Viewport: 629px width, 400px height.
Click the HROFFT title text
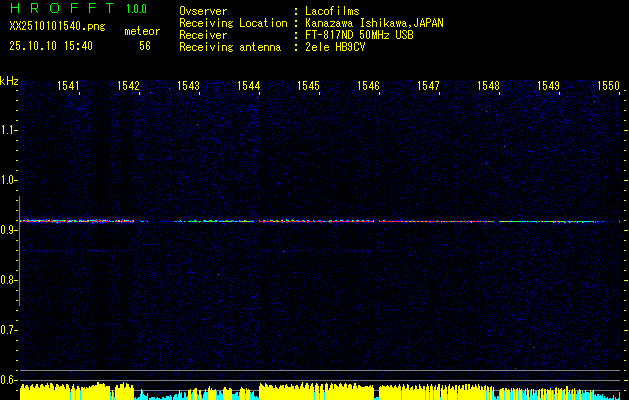(58, 9)
